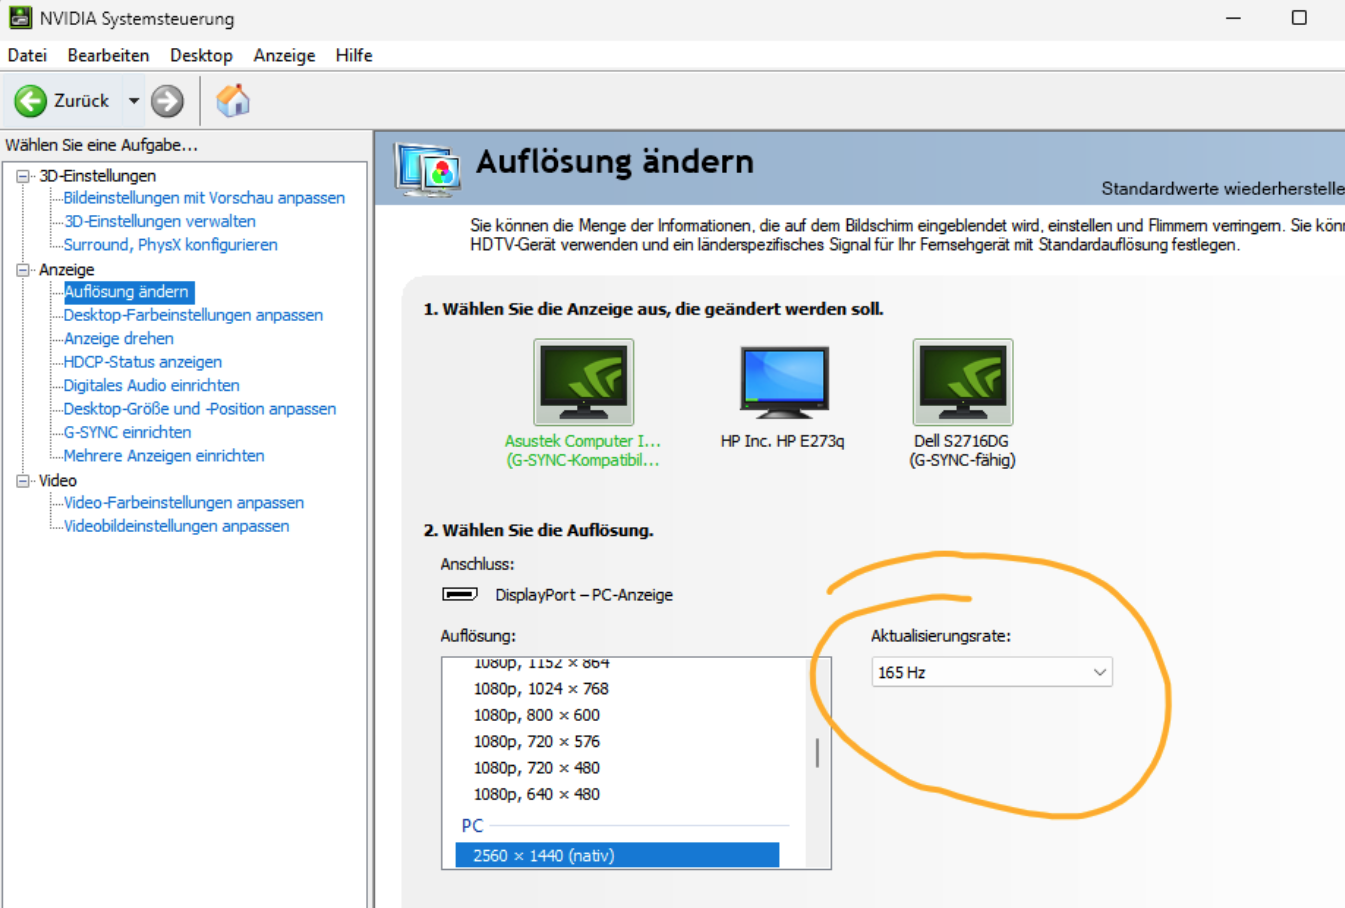Click the forward arrow toolbar icon
1345x908 pixels.
pyautogui.click(x=167, y=100)
